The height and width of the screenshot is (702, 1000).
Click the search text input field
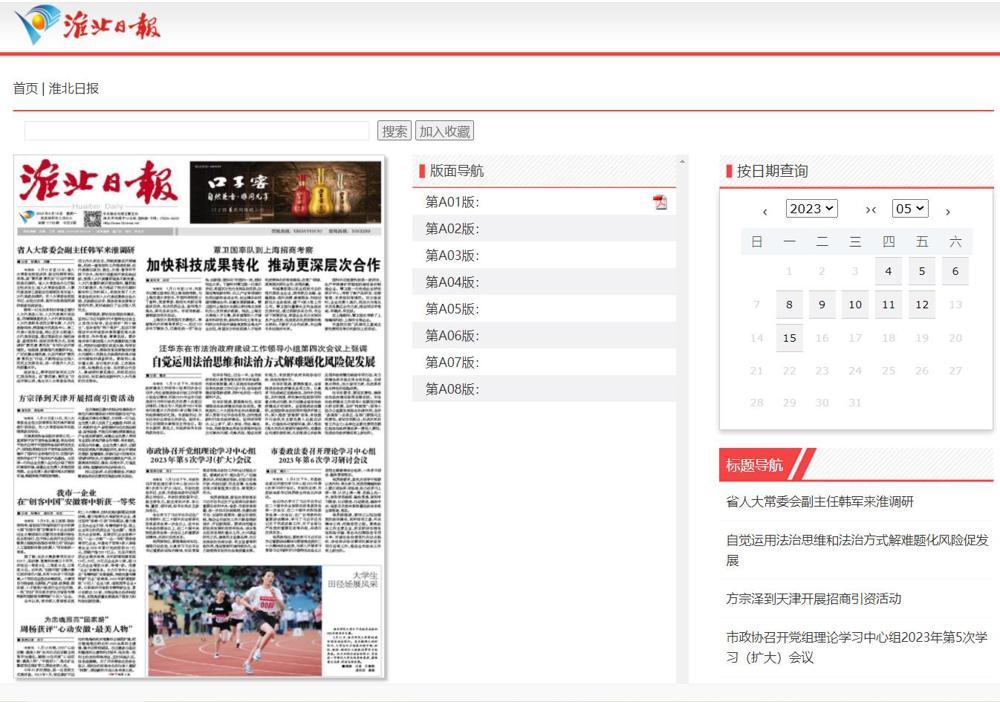pyautogui.click(x=197, y=131)
